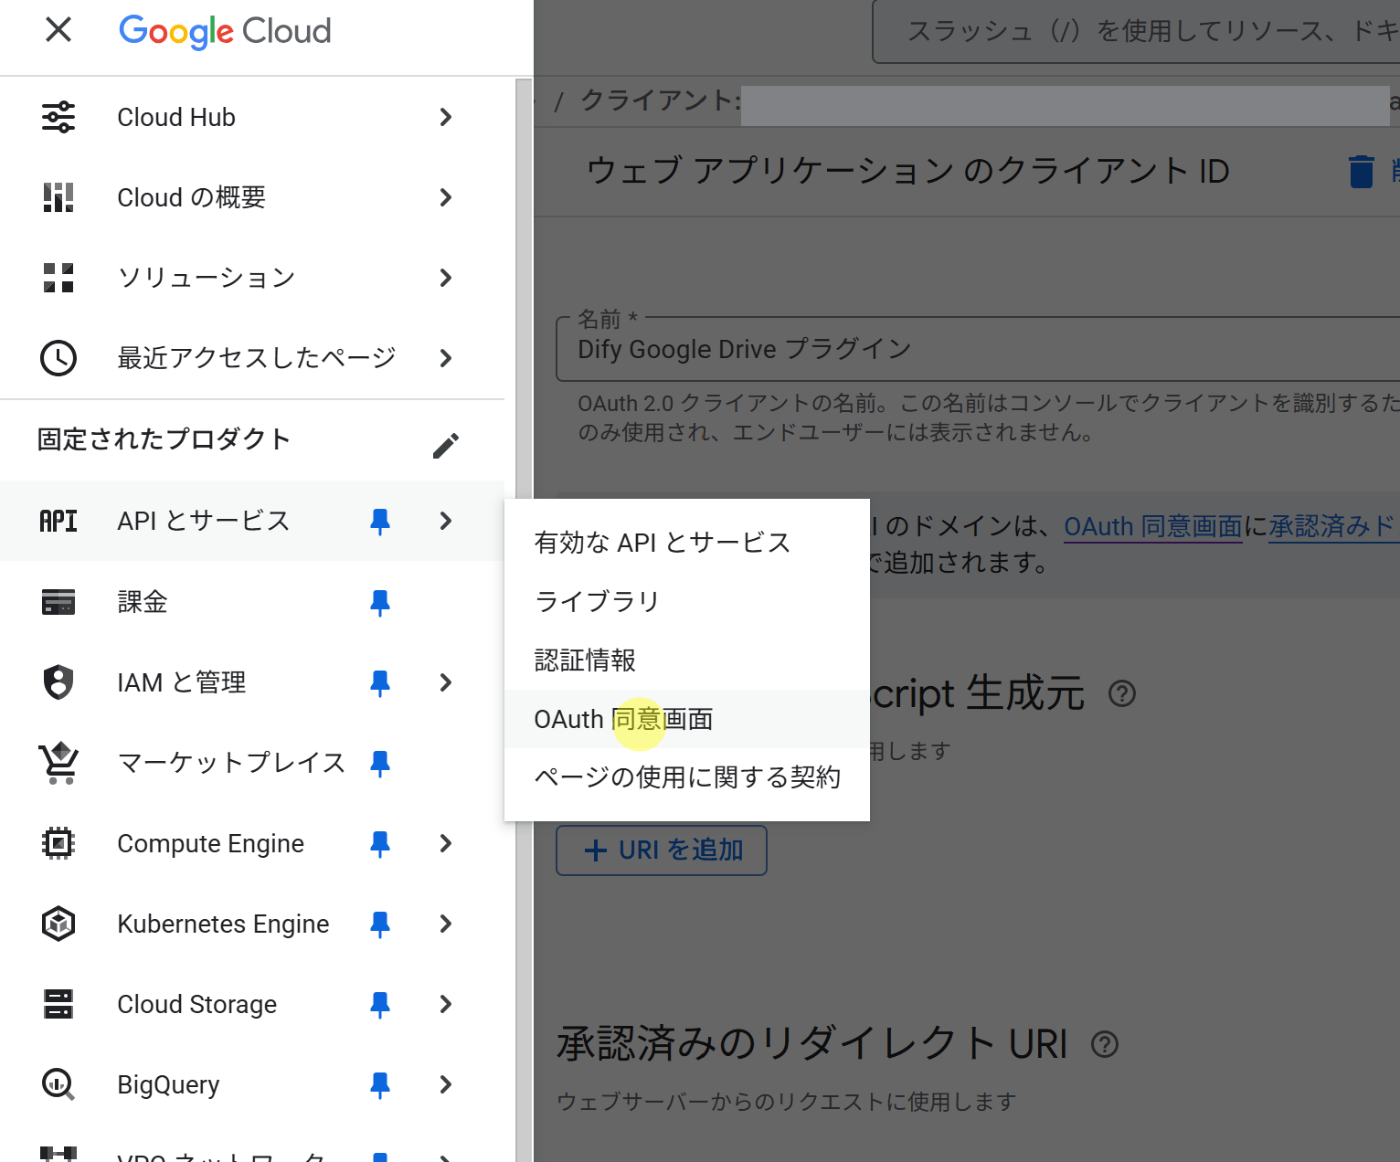Open 認証情報 in the API submenu

tap(687, 660)
